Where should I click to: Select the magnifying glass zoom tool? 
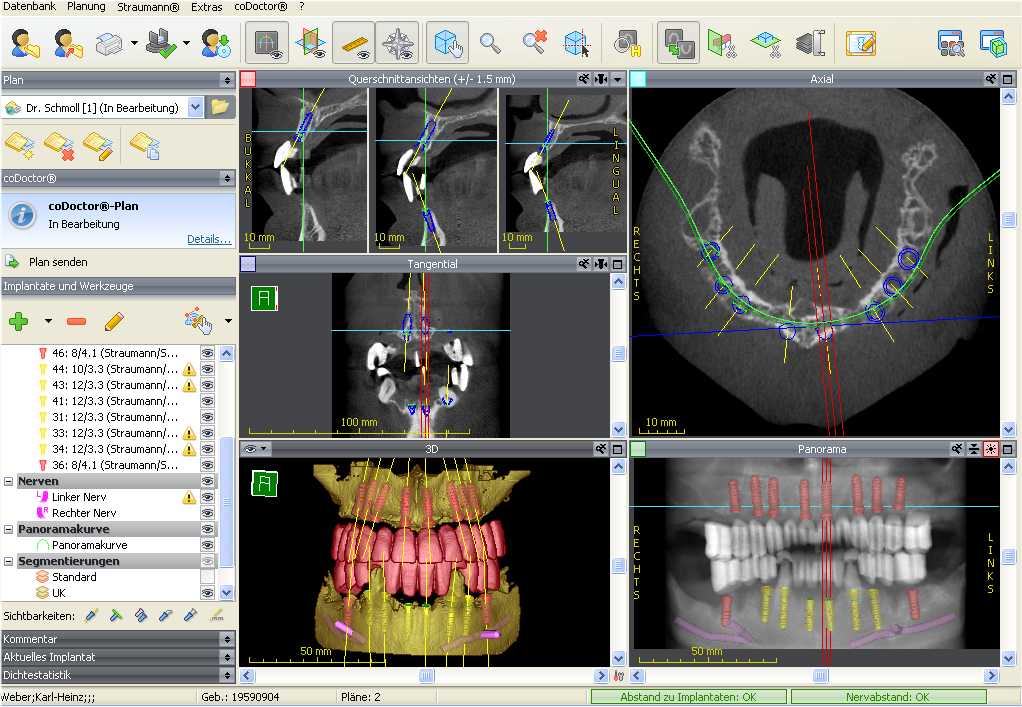[490, 43]
